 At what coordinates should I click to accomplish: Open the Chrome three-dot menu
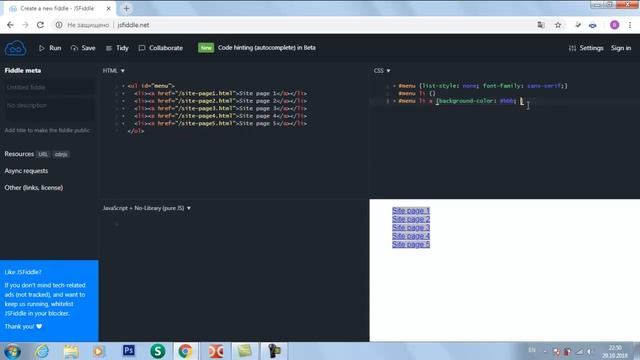[x=630, y=25]
